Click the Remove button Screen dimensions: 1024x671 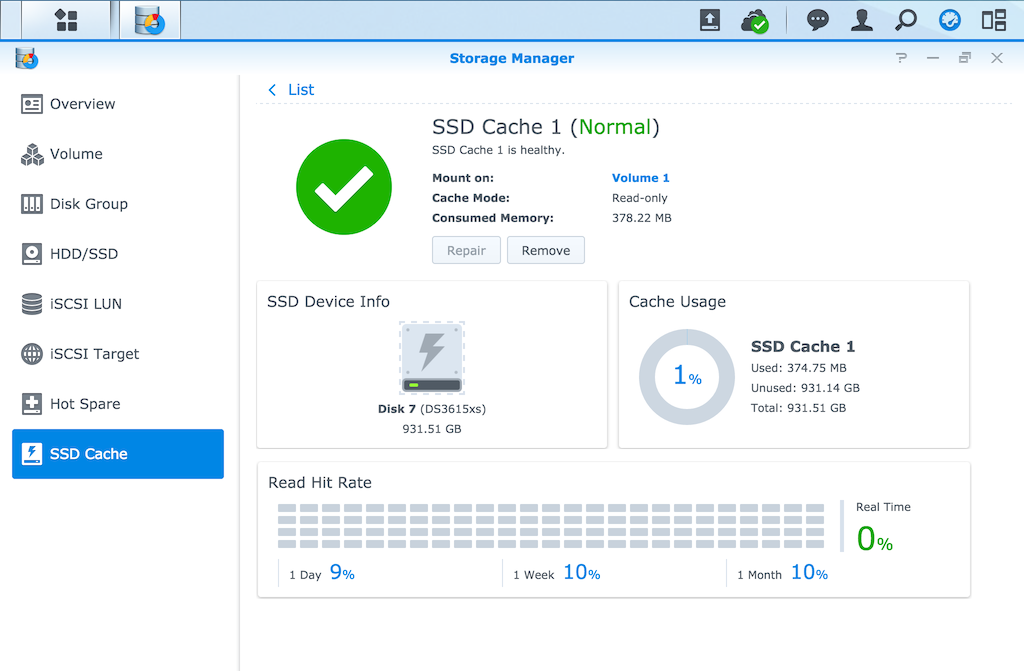point(546,250)
